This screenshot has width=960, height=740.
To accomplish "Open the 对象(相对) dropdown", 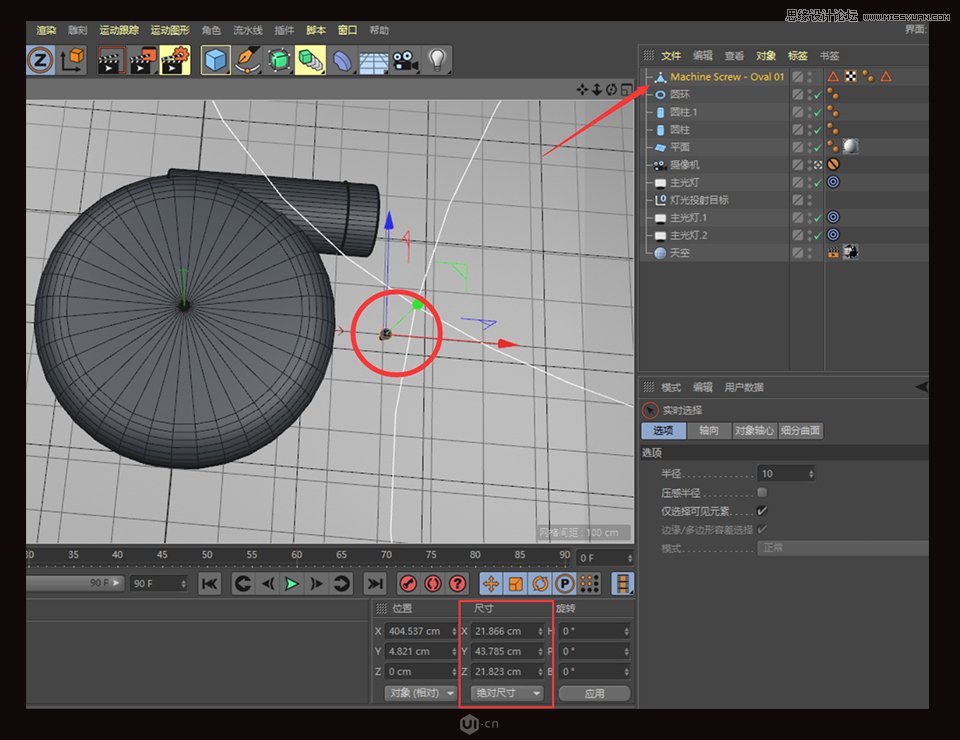I will pos(419,693).
